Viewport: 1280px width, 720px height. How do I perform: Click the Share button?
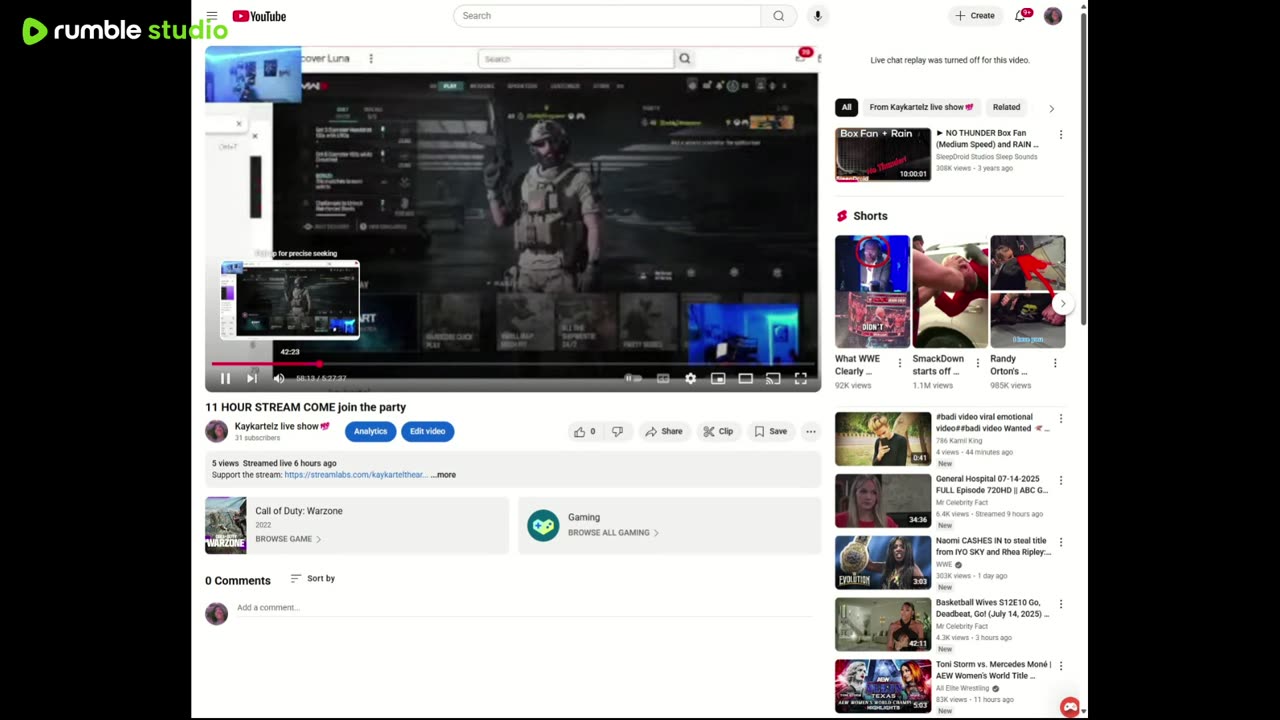[x=664, y=431]
